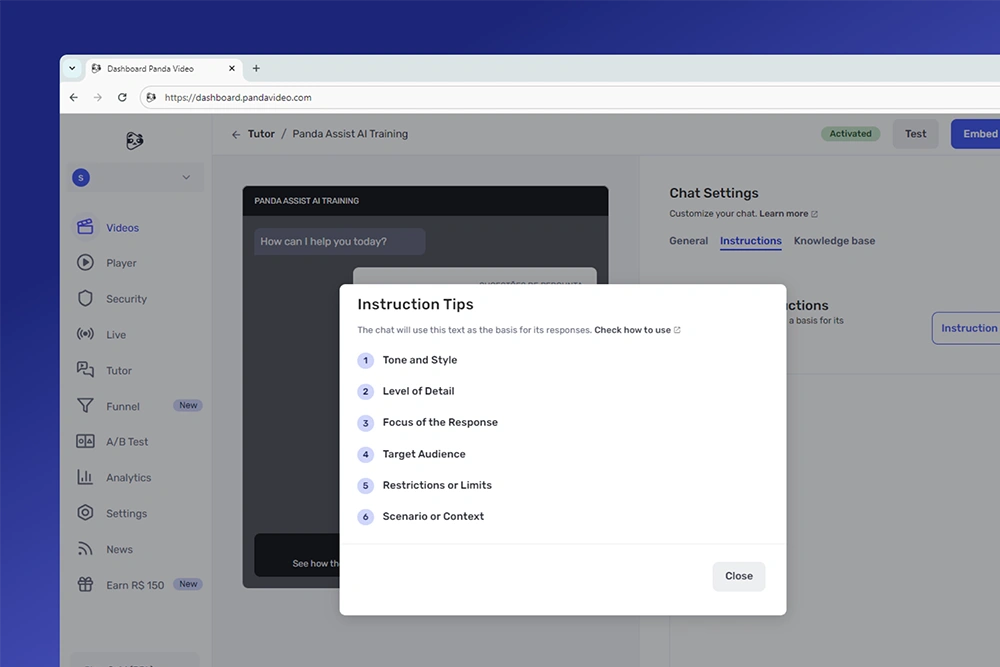Open the browser tab list dropdown arrow
Screen dimensions: 1000x667
point(72,68)
